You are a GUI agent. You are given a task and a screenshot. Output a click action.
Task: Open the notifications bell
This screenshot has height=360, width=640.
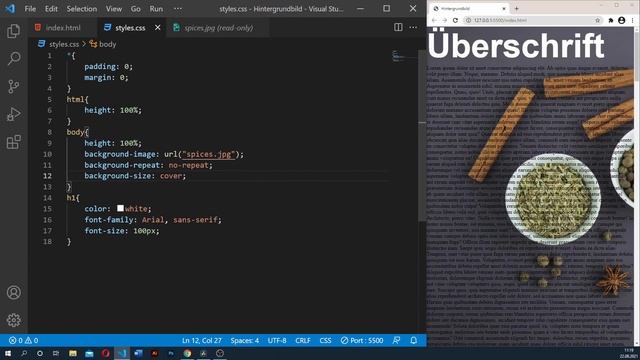413,340
